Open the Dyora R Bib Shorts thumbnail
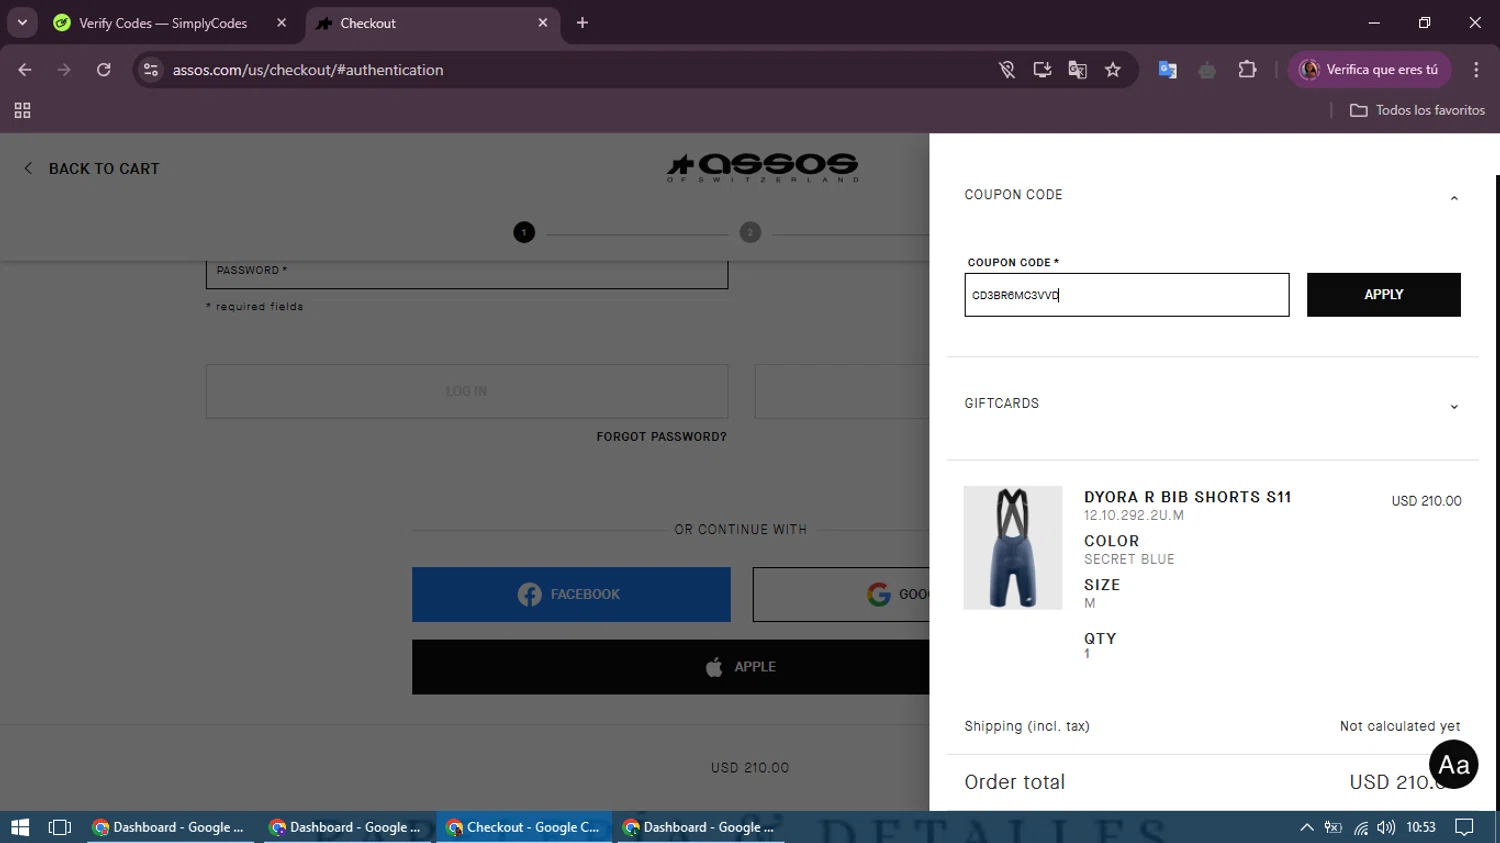The image size is (1500, 843). [x=1012, y=548]
